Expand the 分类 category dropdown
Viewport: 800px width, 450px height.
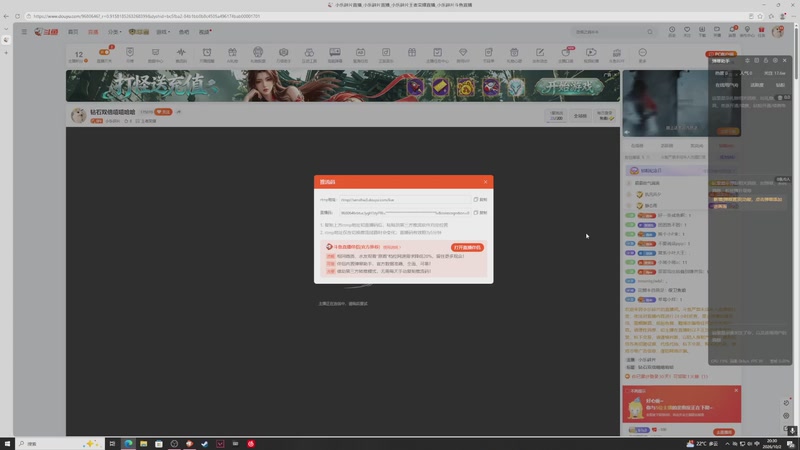[114, 32]
